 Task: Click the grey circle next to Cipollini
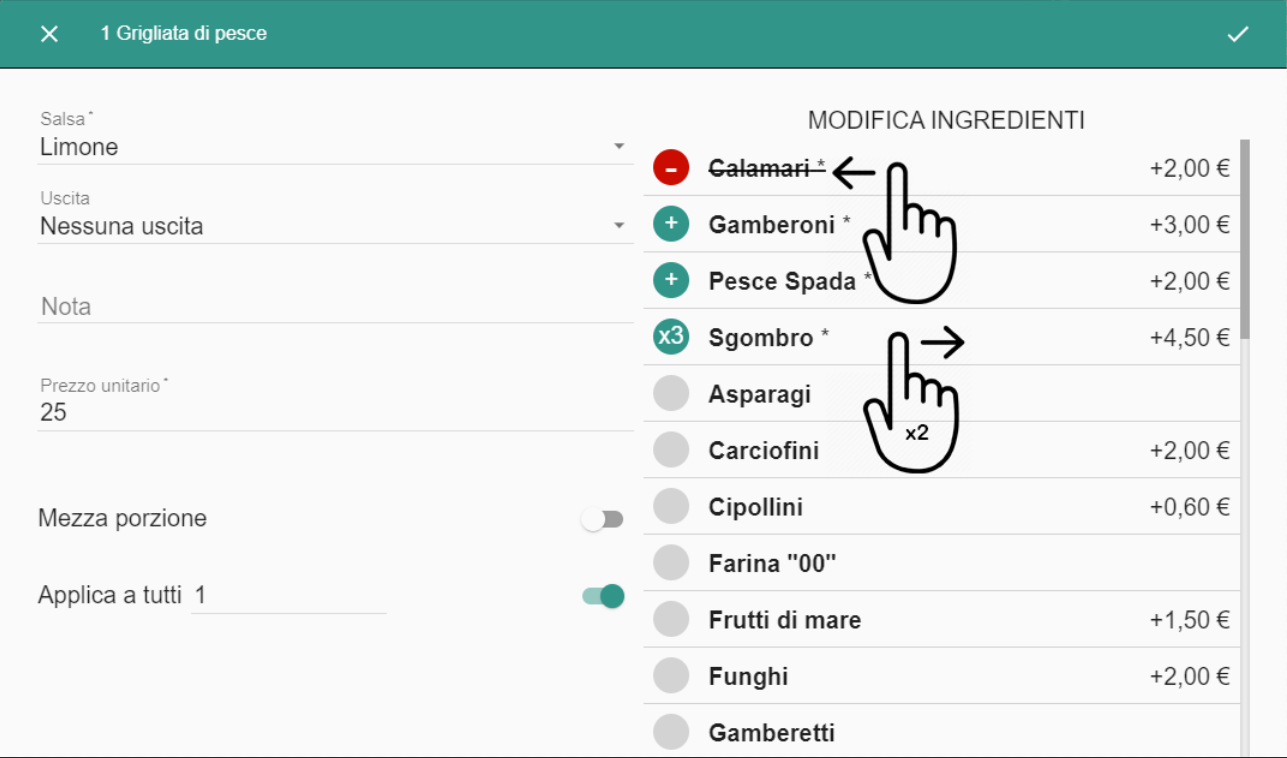(x=671, y=507)
